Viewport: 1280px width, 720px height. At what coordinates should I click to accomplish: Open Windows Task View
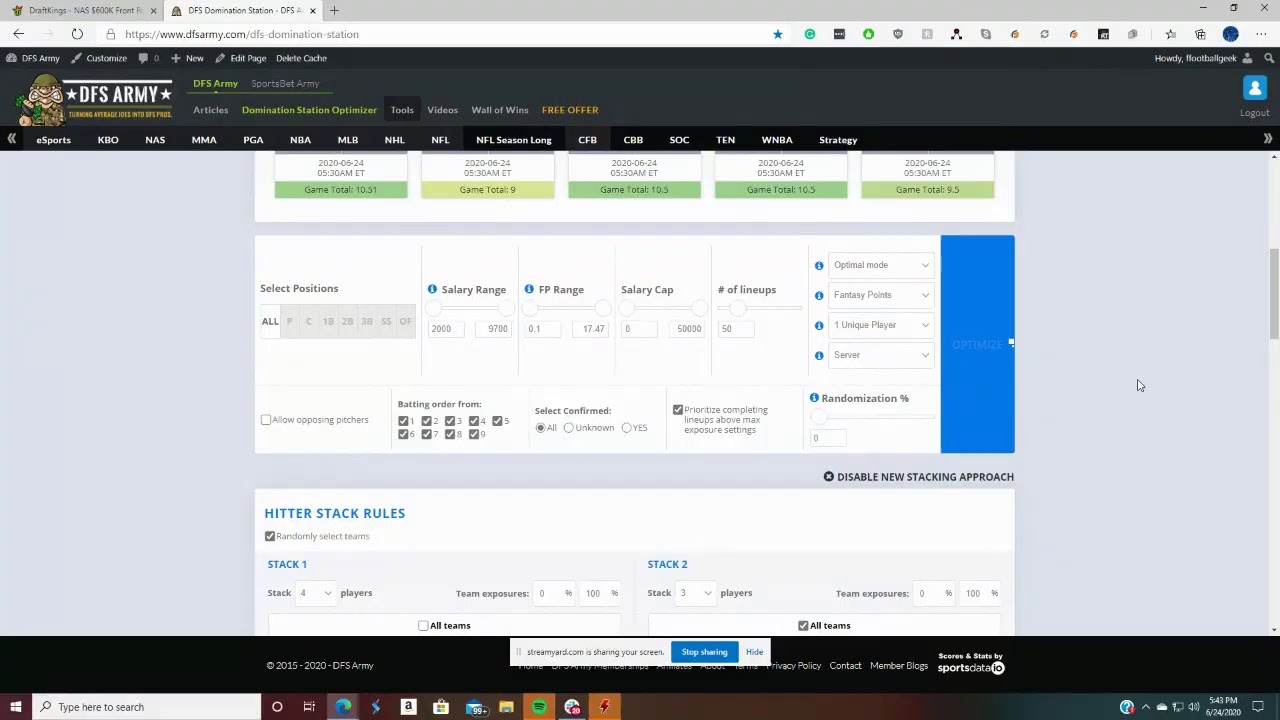[309, 707]
